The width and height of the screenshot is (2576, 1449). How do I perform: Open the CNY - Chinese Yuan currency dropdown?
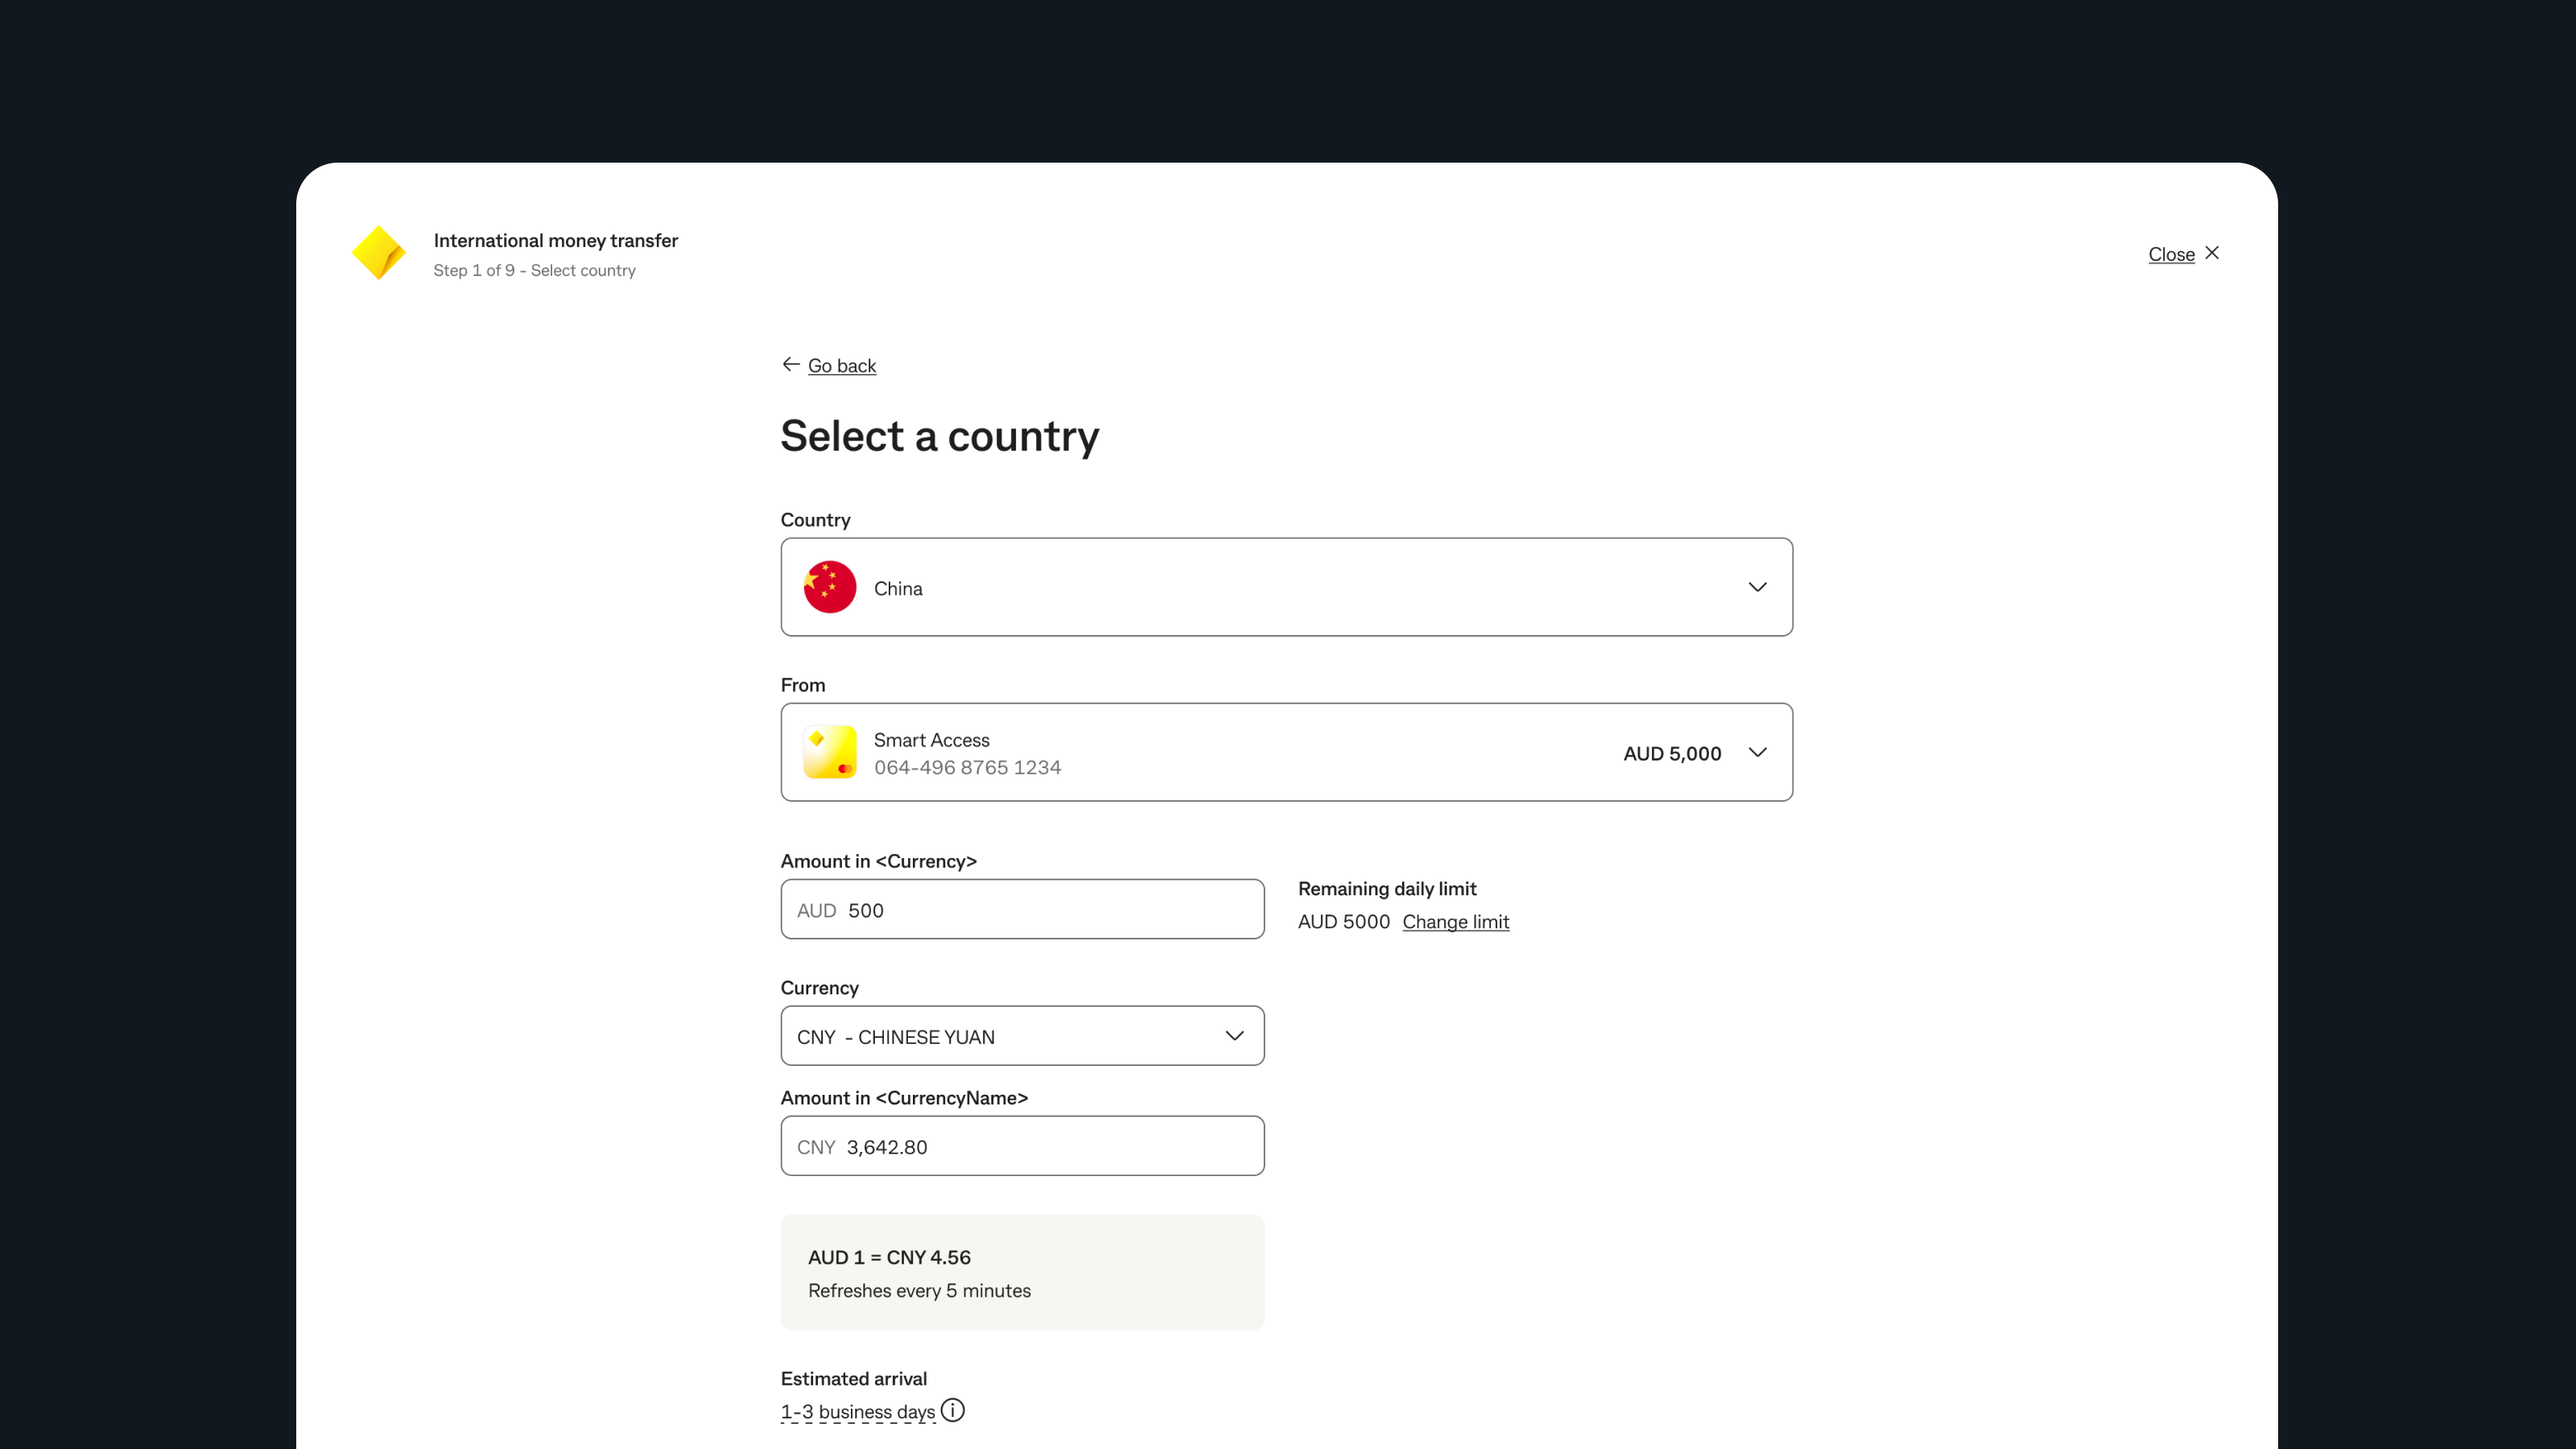[x=1021, y=1036]
